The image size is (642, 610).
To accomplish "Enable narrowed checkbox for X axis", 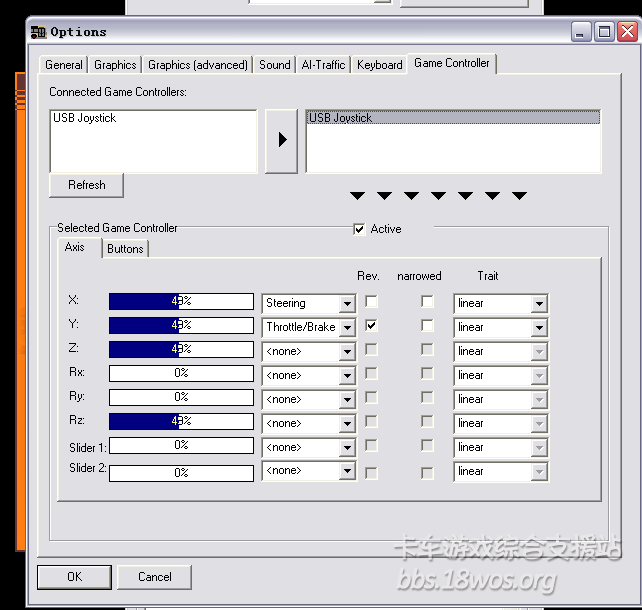I will point(427,302).
